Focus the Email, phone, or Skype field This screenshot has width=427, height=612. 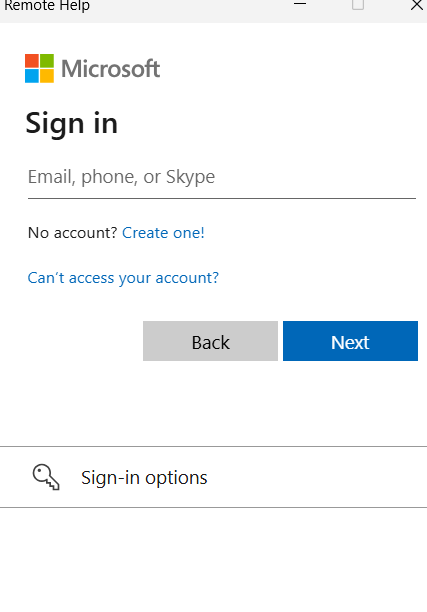pos(222,177)
